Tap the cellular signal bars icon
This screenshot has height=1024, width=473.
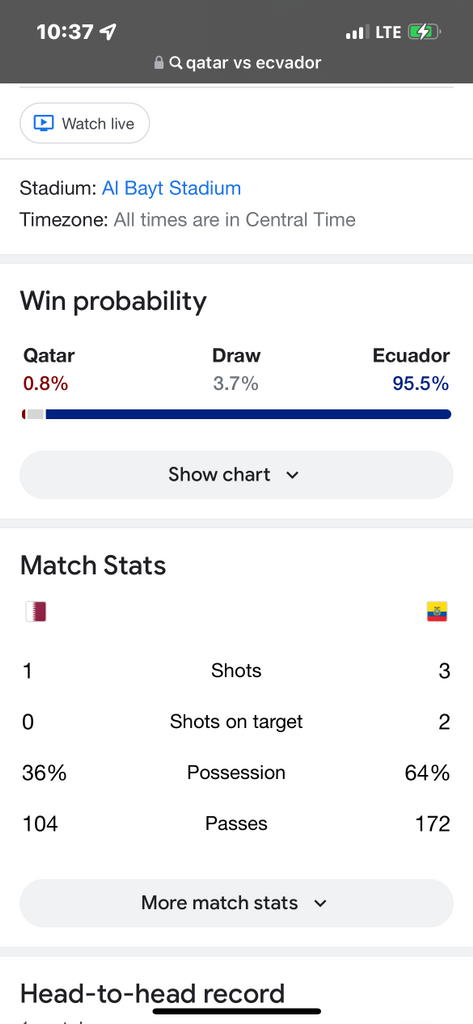pyautogui.click(x=357, y=31)
